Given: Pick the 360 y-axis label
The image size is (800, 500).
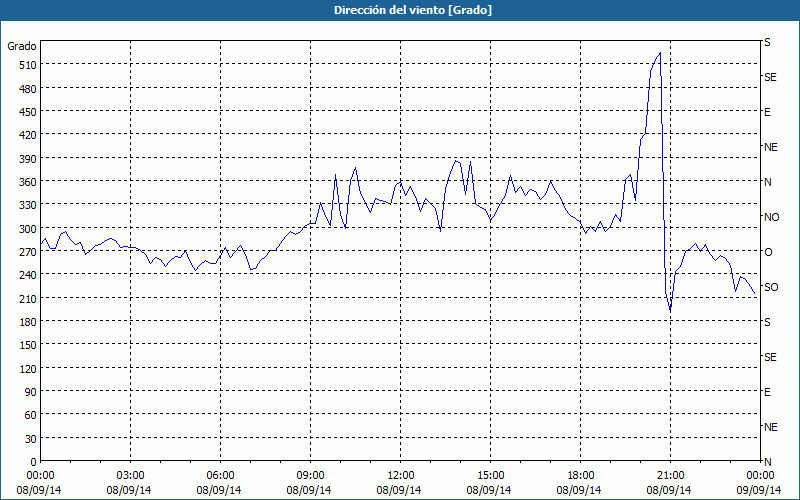Looking at the screenshot, I should click(28, 182).
